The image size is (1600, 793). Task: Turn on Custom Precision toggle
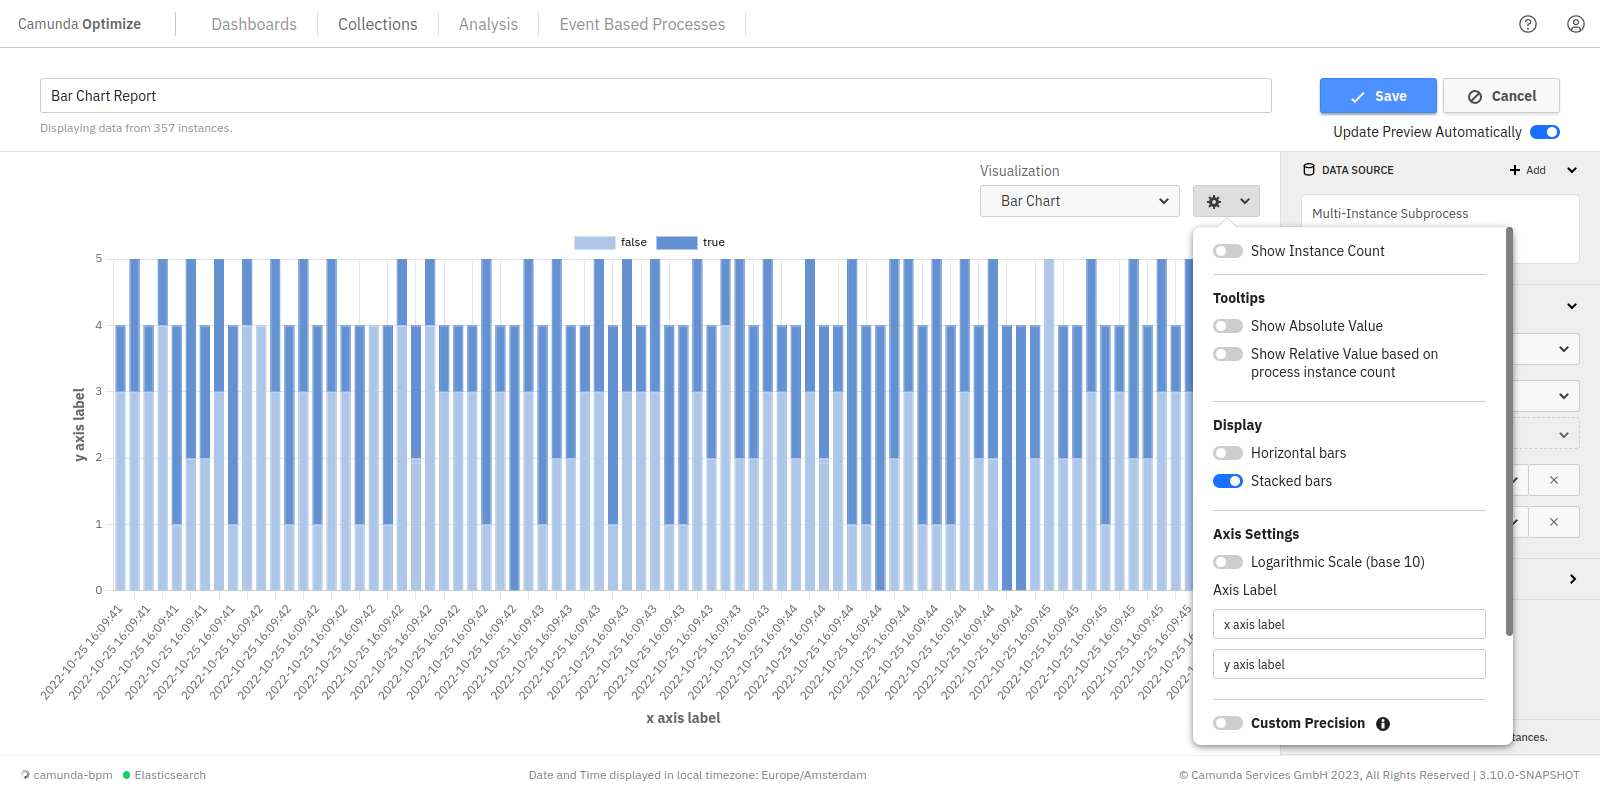tap(1228, 723)
